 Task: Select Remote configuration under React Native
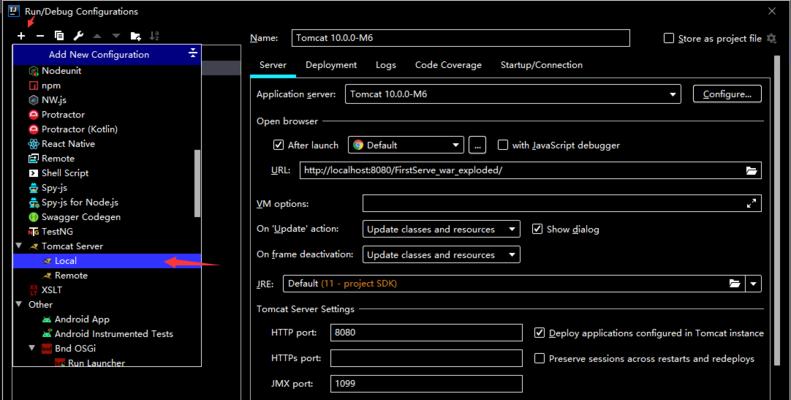[107, 158]
